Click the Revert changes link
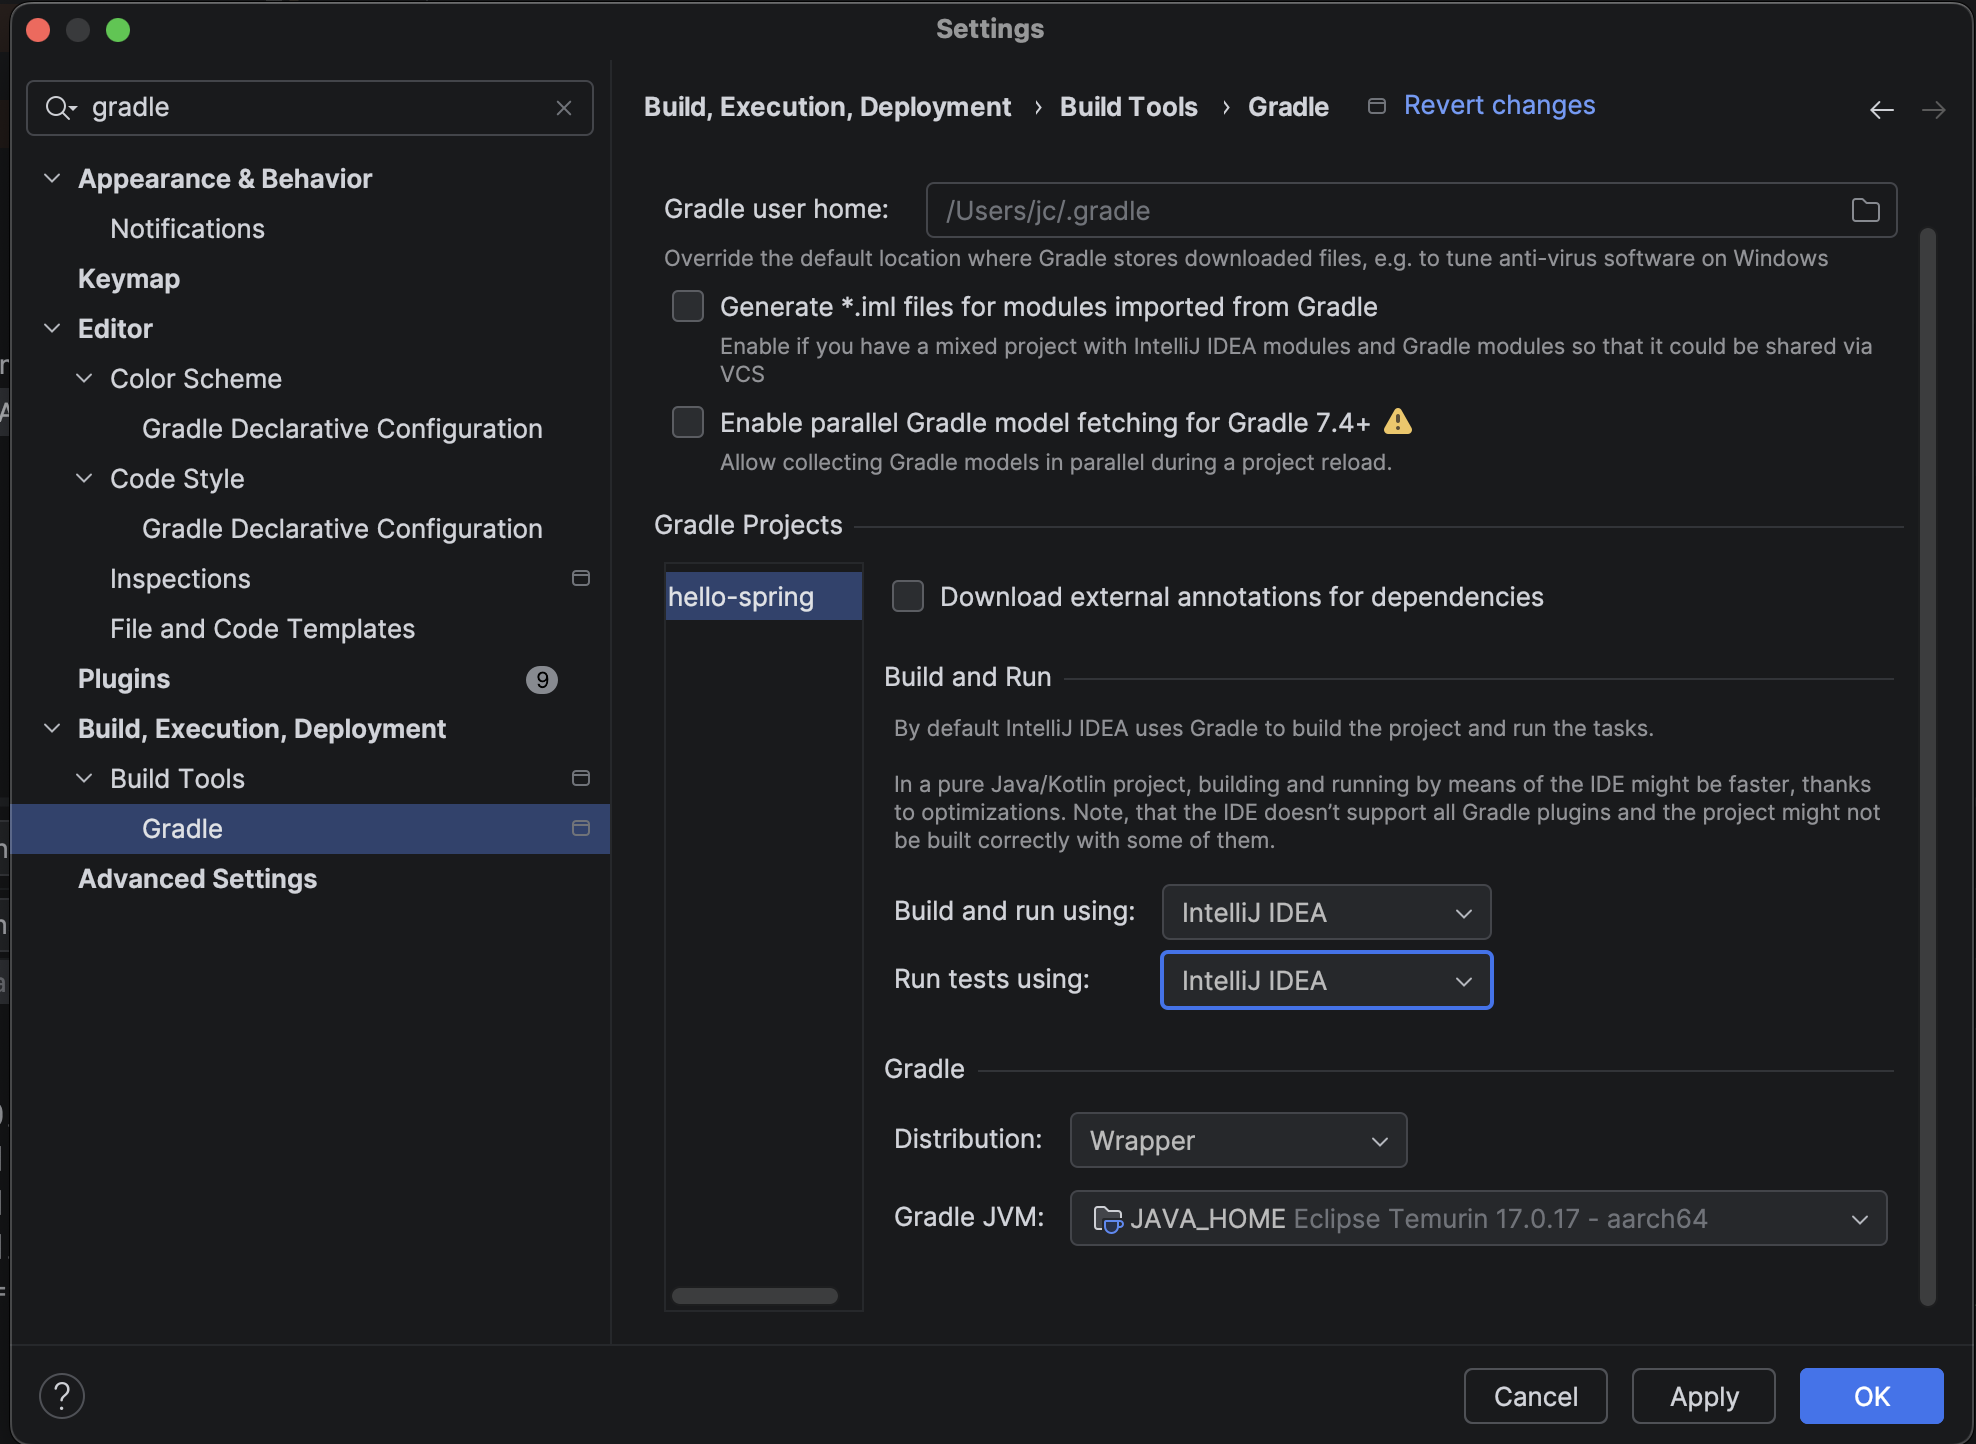1976x1444 pixels. tap(1499, 106)
